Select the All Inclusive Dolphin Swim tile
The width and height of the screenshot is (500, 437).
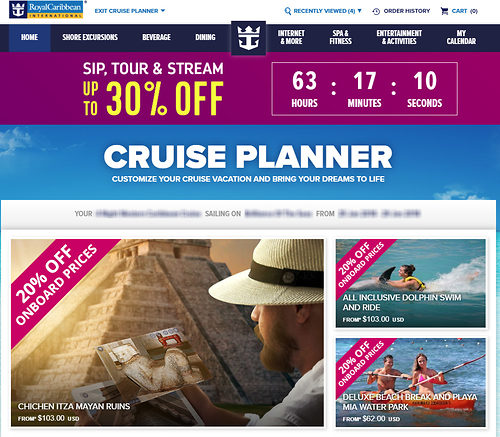(411, 283)
